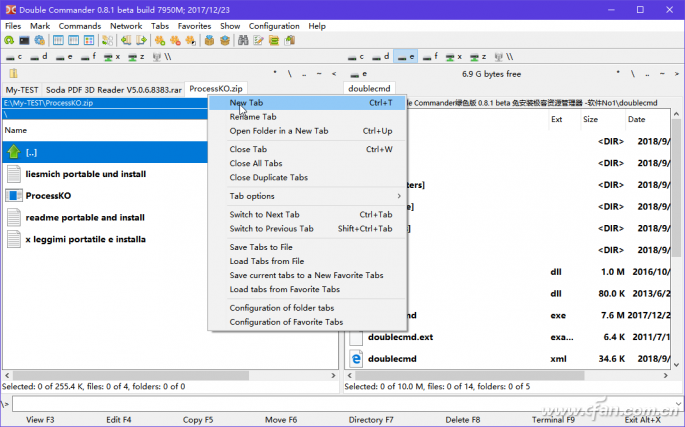Select drive d in left drive bar
The image size is (685, 427).
click(39, 57)
